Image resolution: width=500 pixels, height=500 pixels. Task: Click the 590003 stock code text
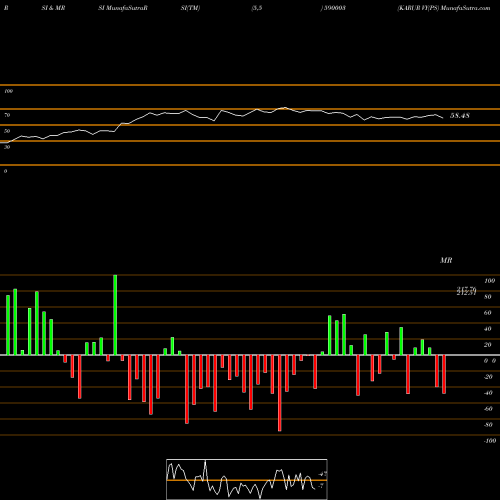click(x=334, y=8)
